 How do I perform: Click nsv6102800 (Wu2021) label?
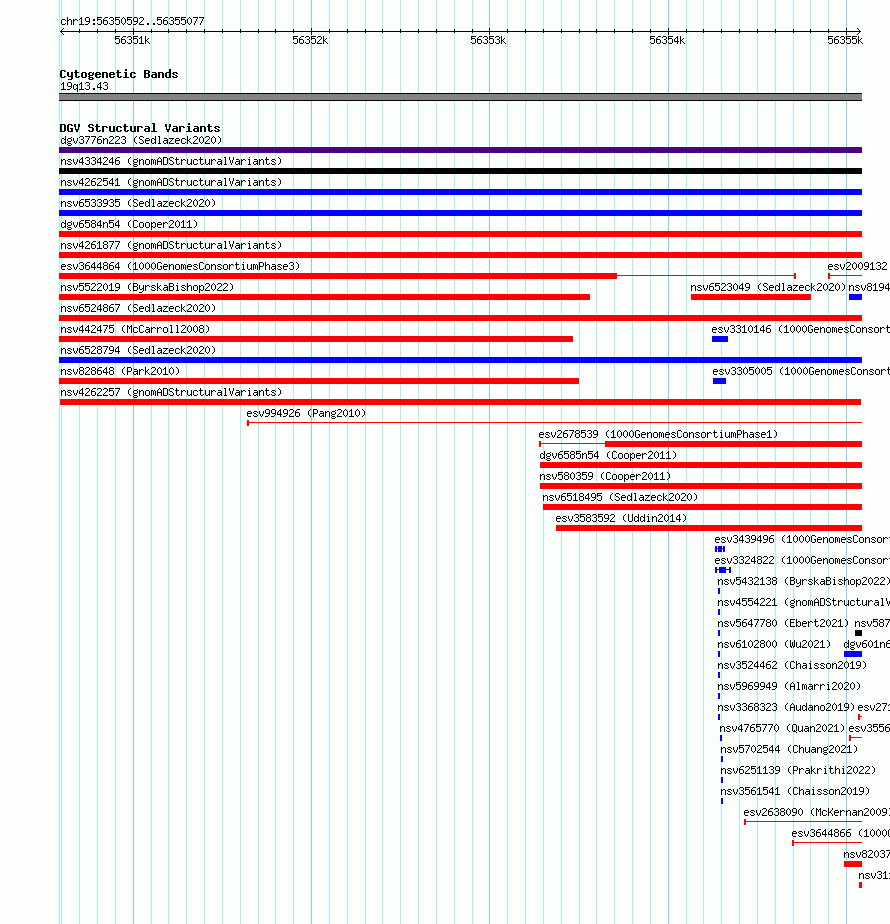tap(774, 645)
